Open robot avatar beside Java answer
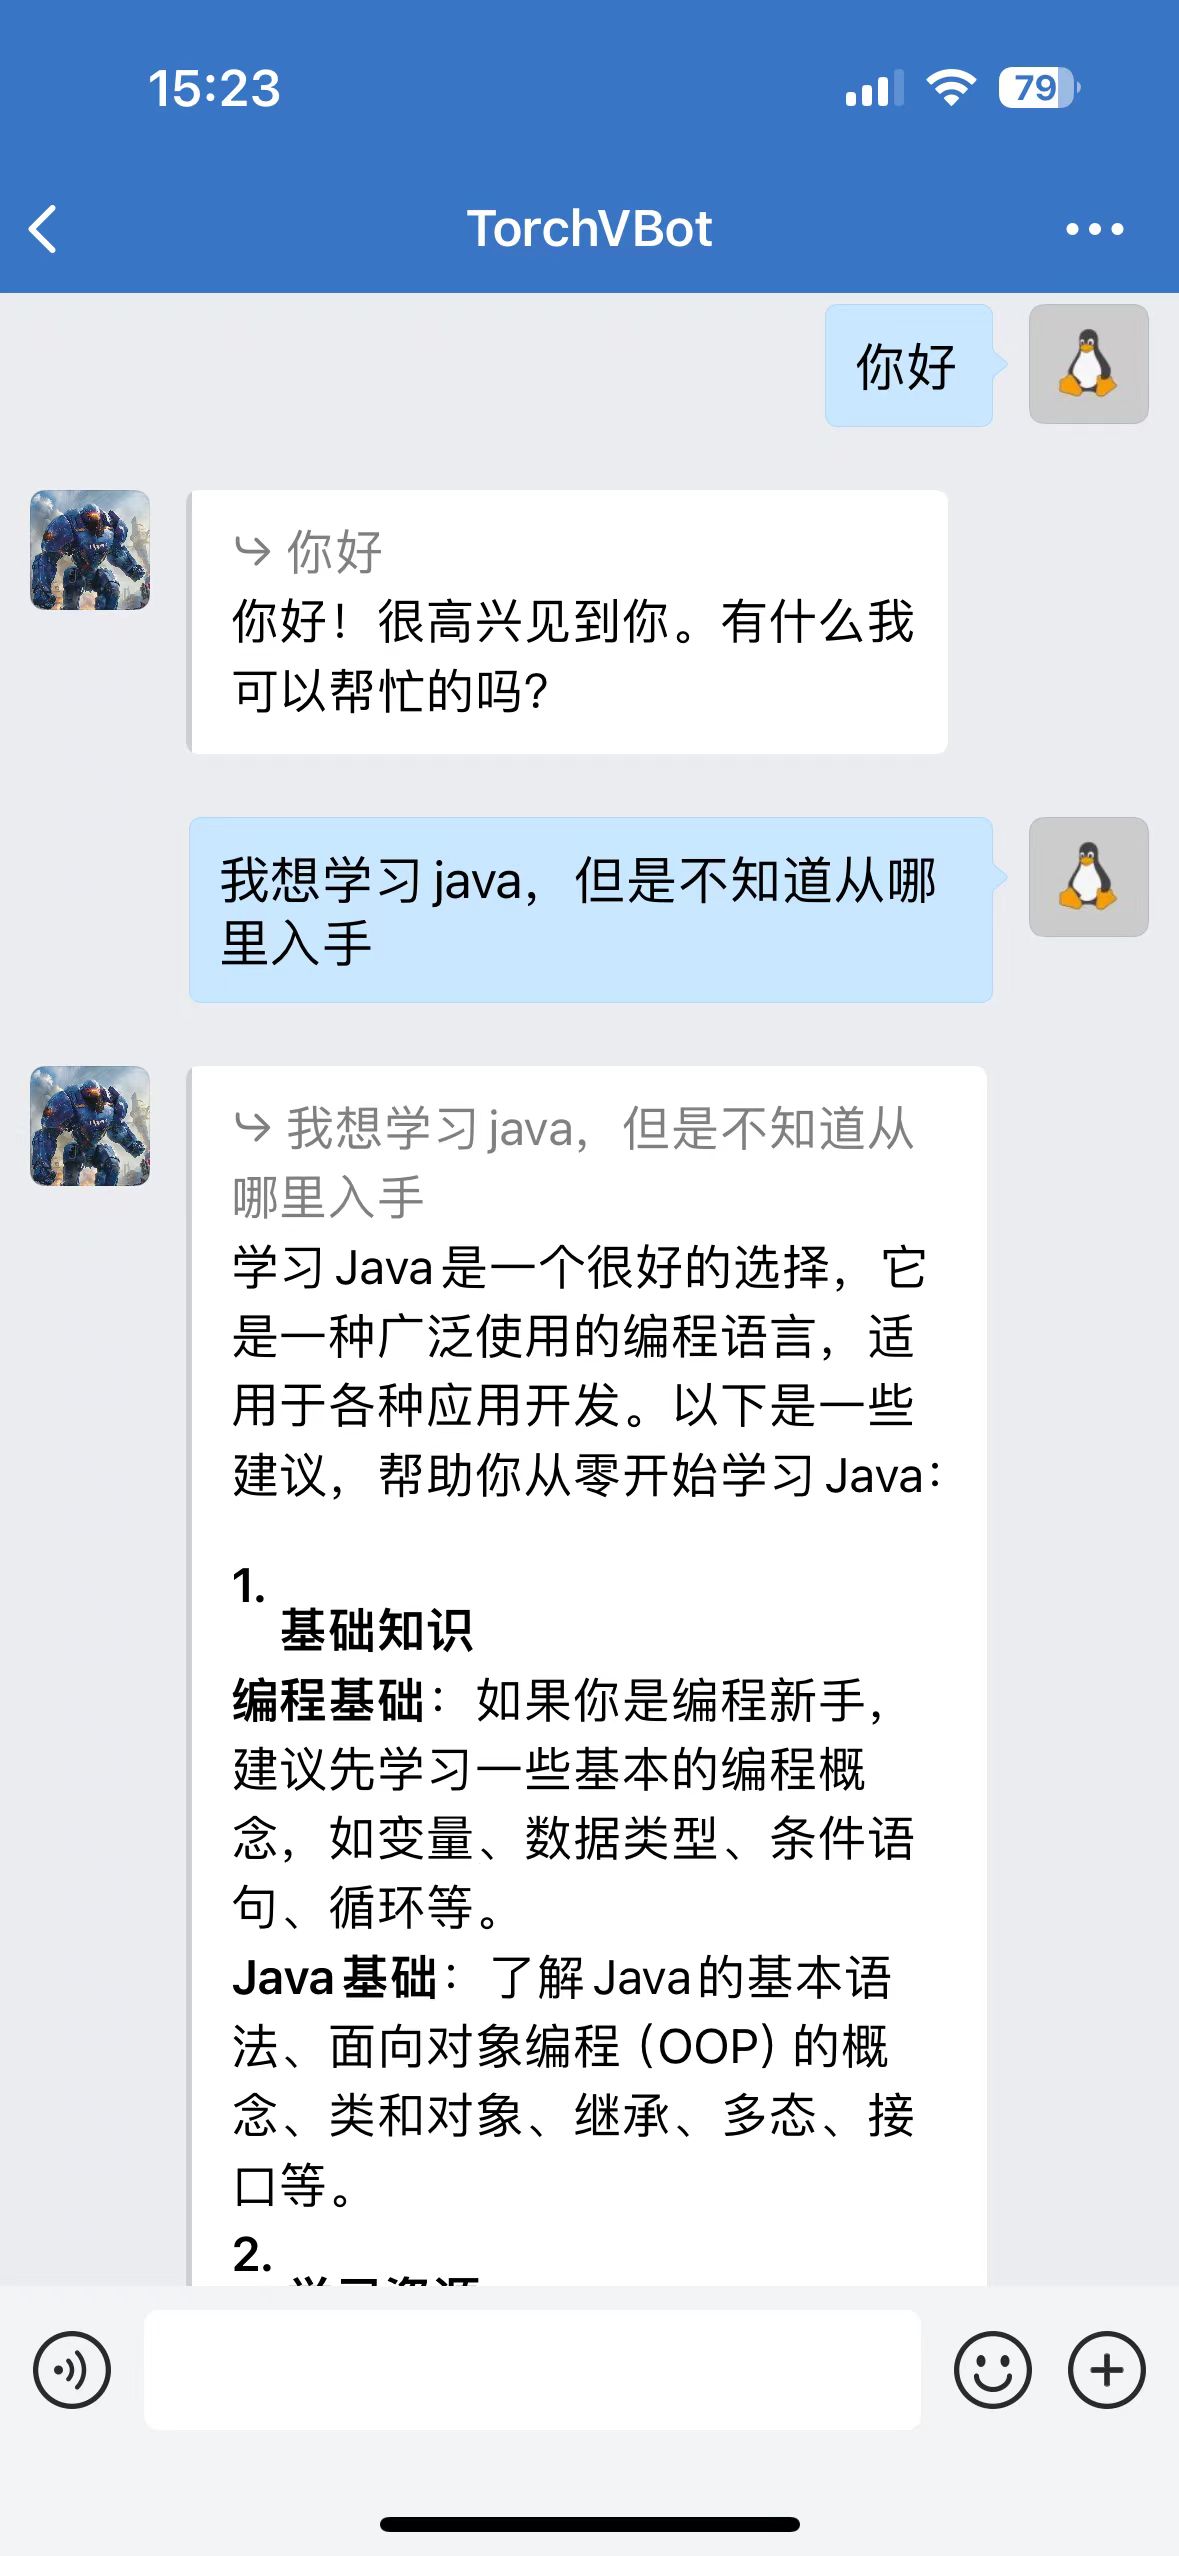The width and height of the screenshot is (1179, 2556). pyautogui.click(x=90, y=1126)
